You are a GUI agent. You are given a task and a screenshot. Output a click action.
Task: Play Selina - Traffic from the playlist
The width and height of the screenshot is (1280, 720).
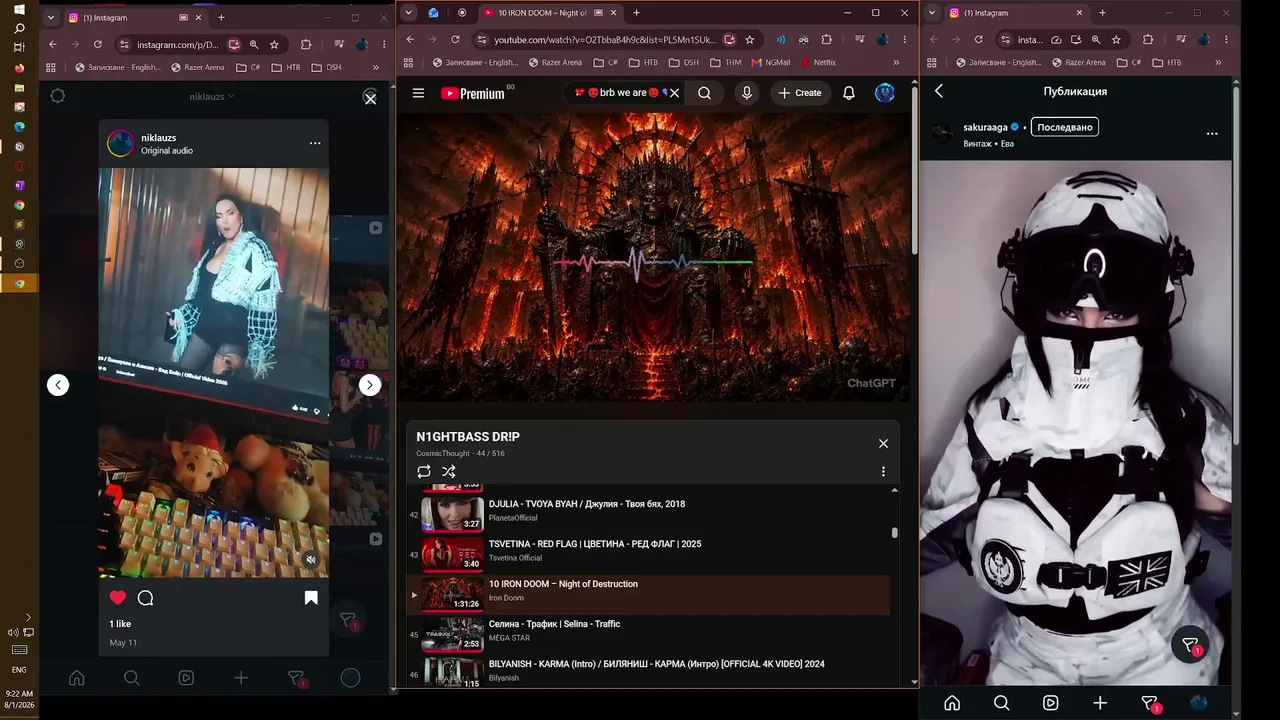[649, 634]
